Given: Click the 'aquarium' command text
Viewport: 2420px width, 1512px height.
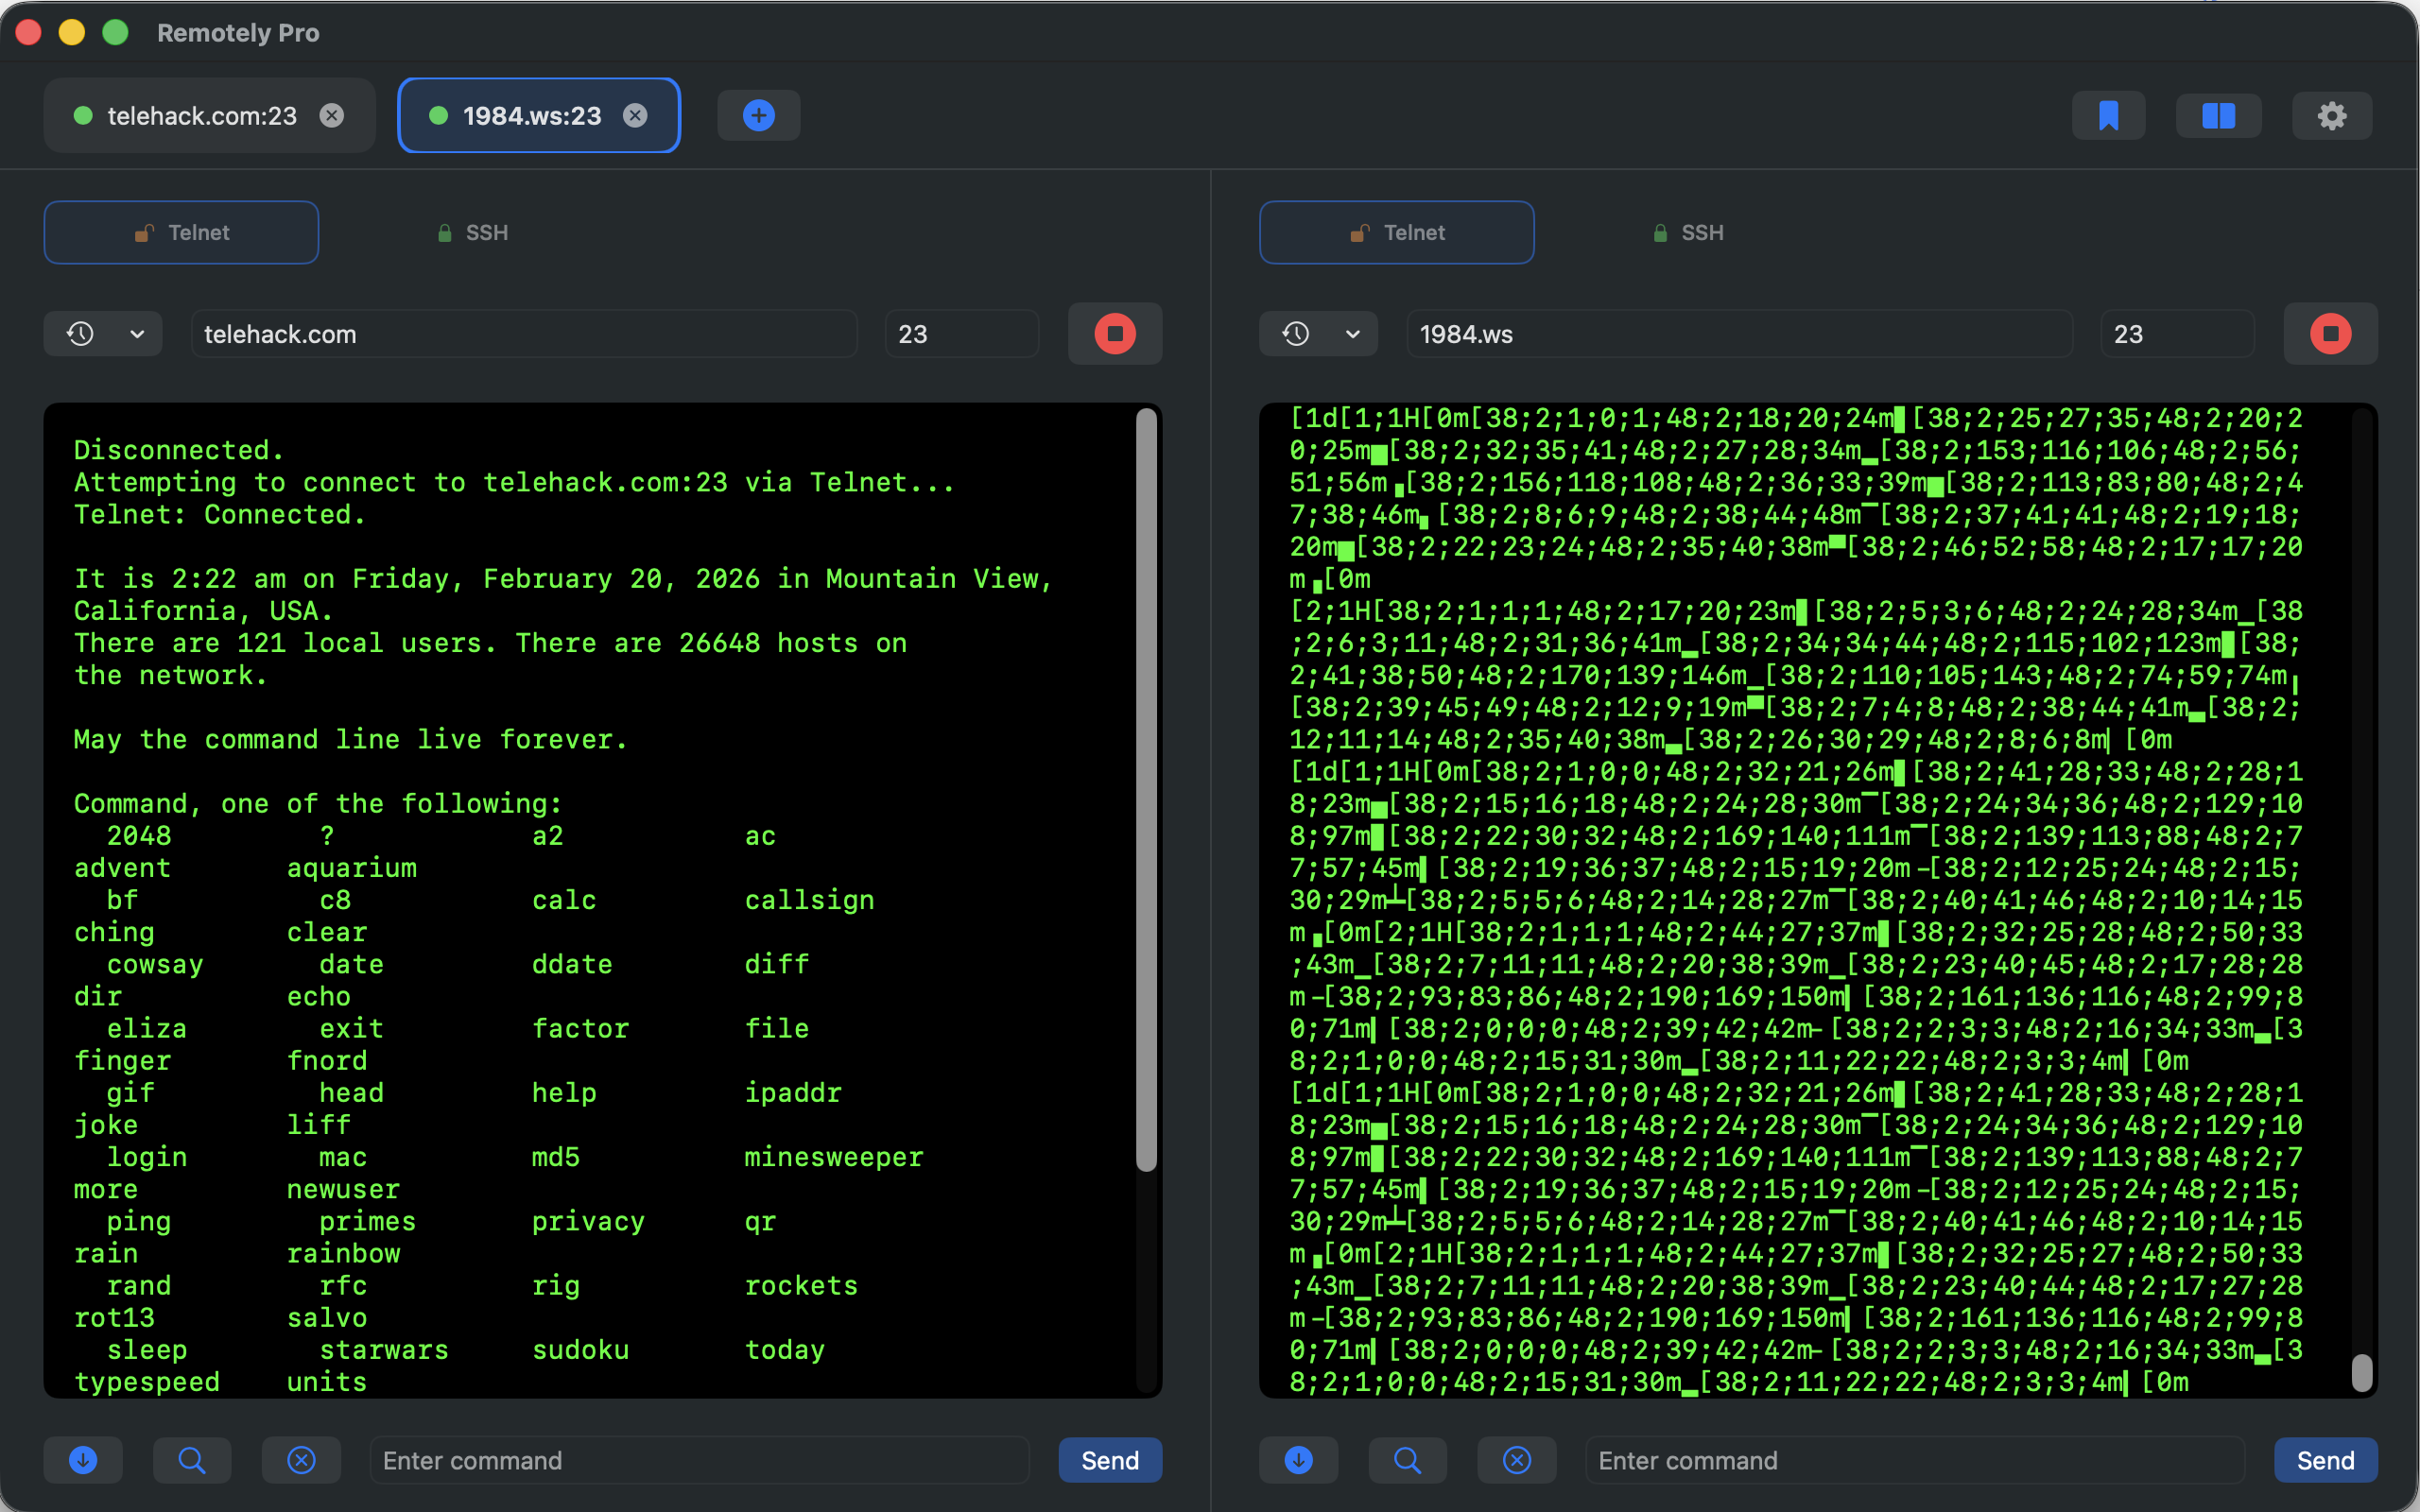Looking at the screenshot, I should coord(352,868).
